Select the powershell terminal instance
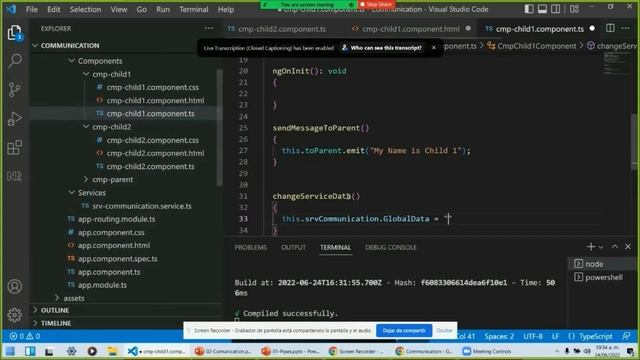Screen dimensions: 640x360 pos(601,277)
